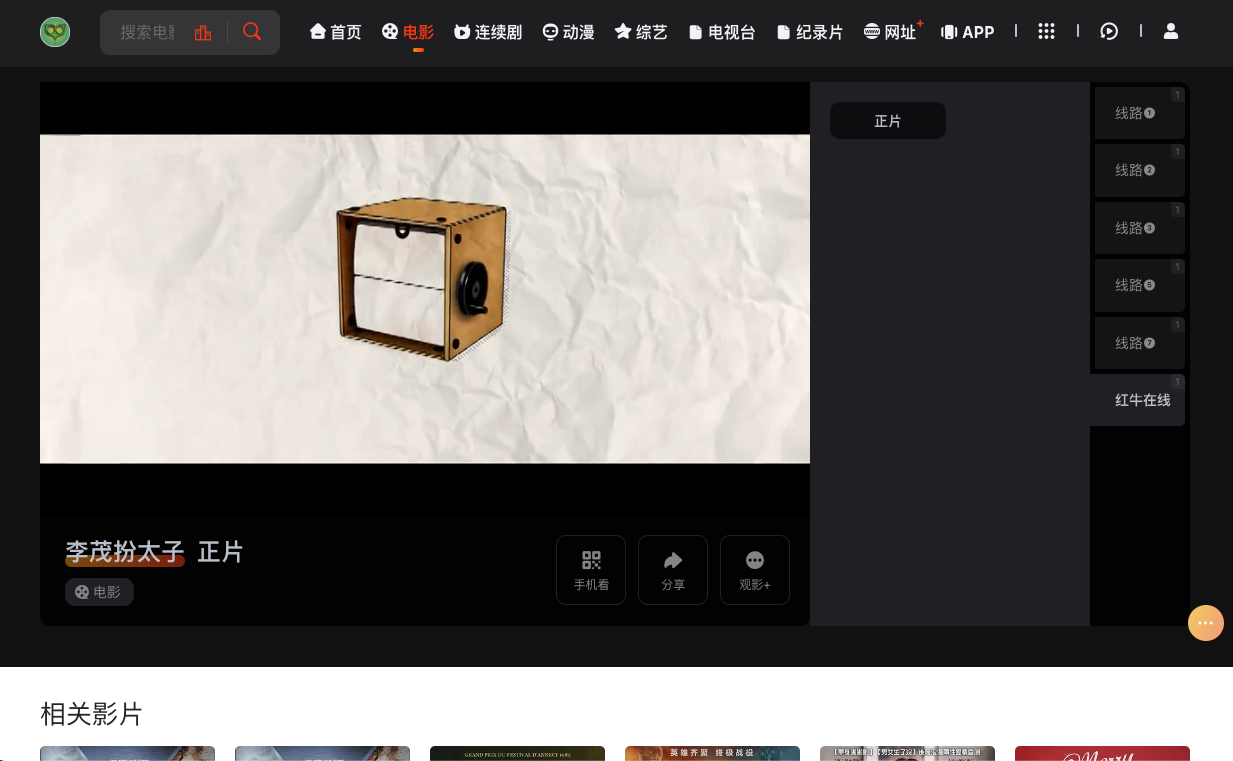Click the red search magnifier icon
The width and height of the screenshot is (1233, 761).
252,32
